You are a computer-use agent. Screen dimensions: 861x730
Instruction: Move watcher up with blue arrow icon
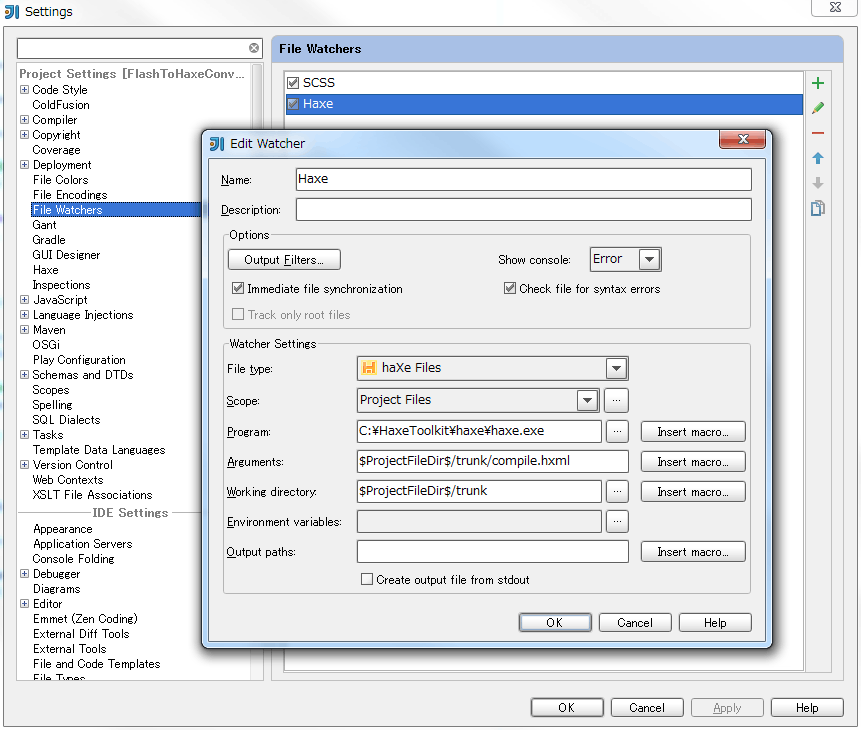tap(818, 158)
